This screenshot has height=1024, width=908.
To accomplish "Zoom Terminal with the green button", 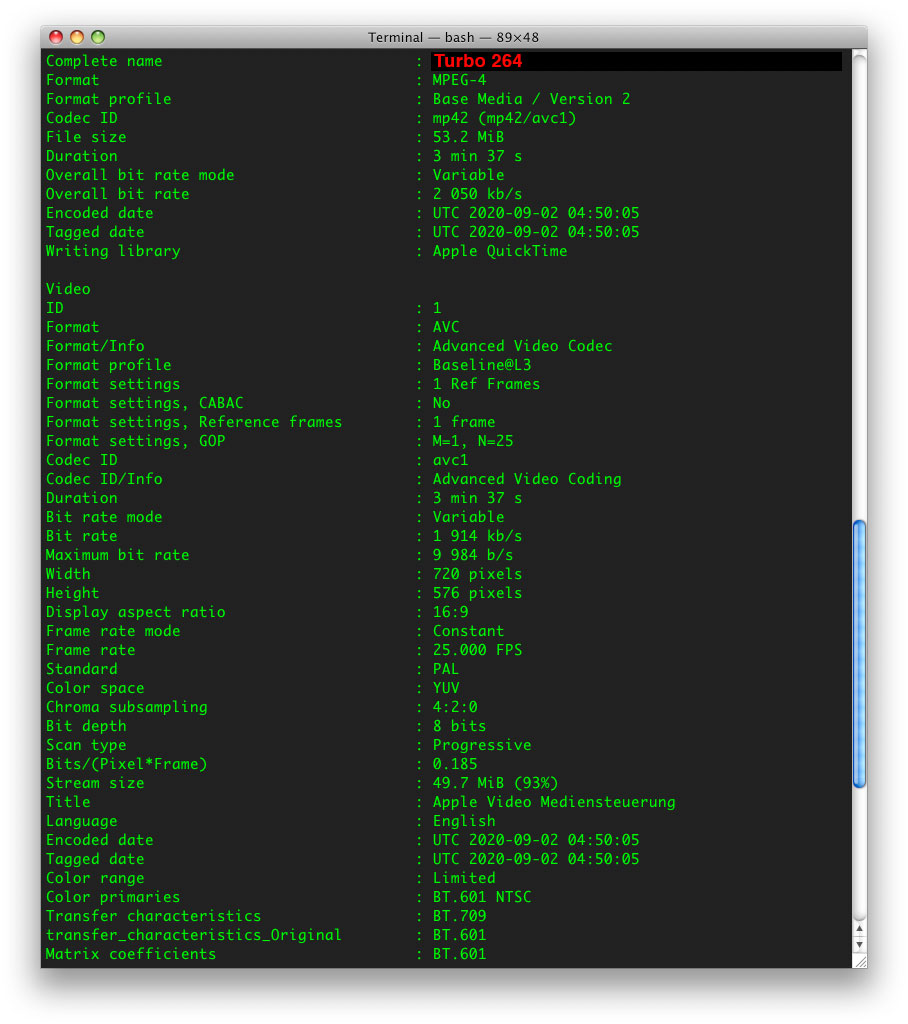I will [x=98, y=37].
